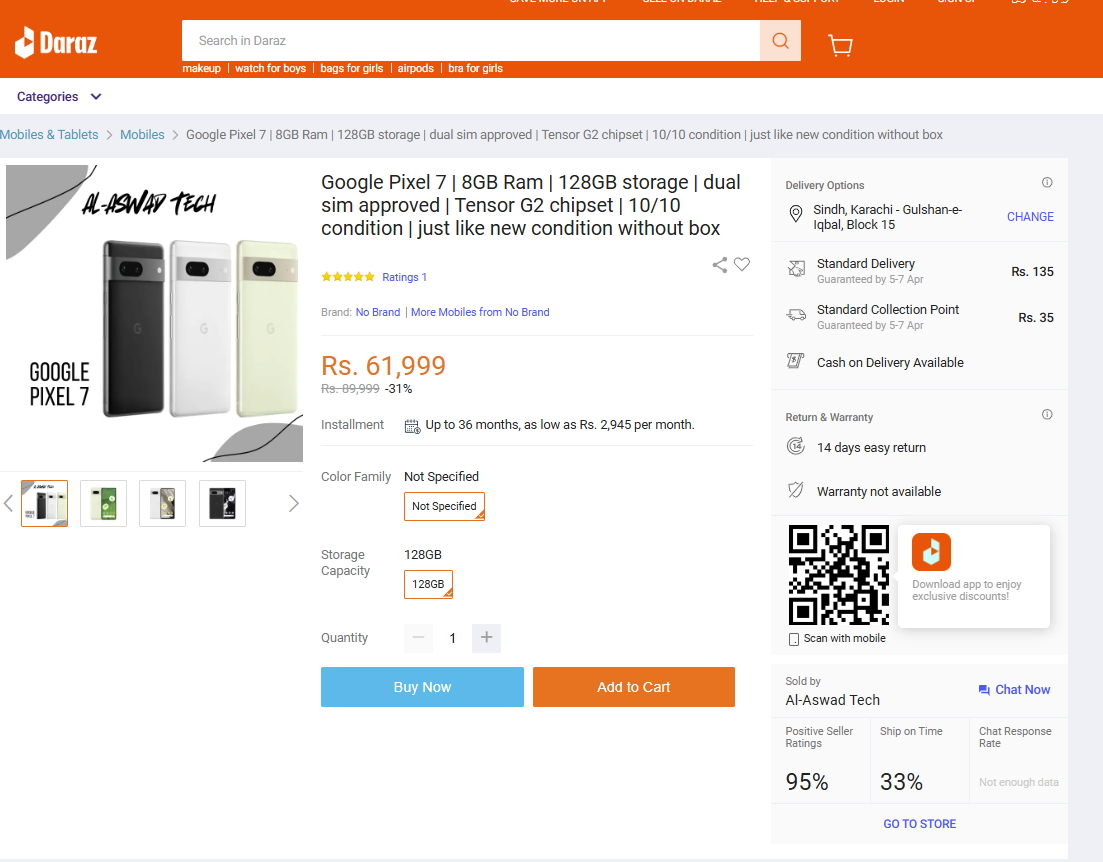Click the Return & Warranty info icon

(1047, 414)
